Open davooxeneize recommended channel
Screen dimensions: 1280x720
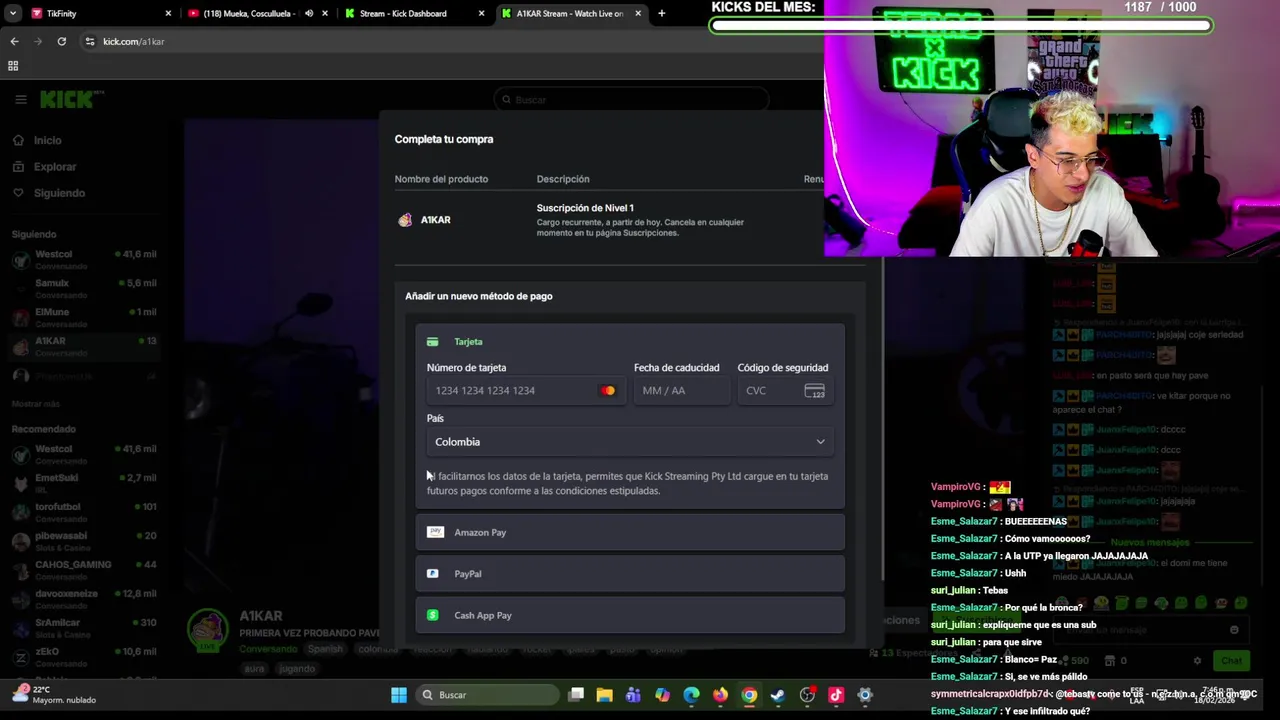84,599
